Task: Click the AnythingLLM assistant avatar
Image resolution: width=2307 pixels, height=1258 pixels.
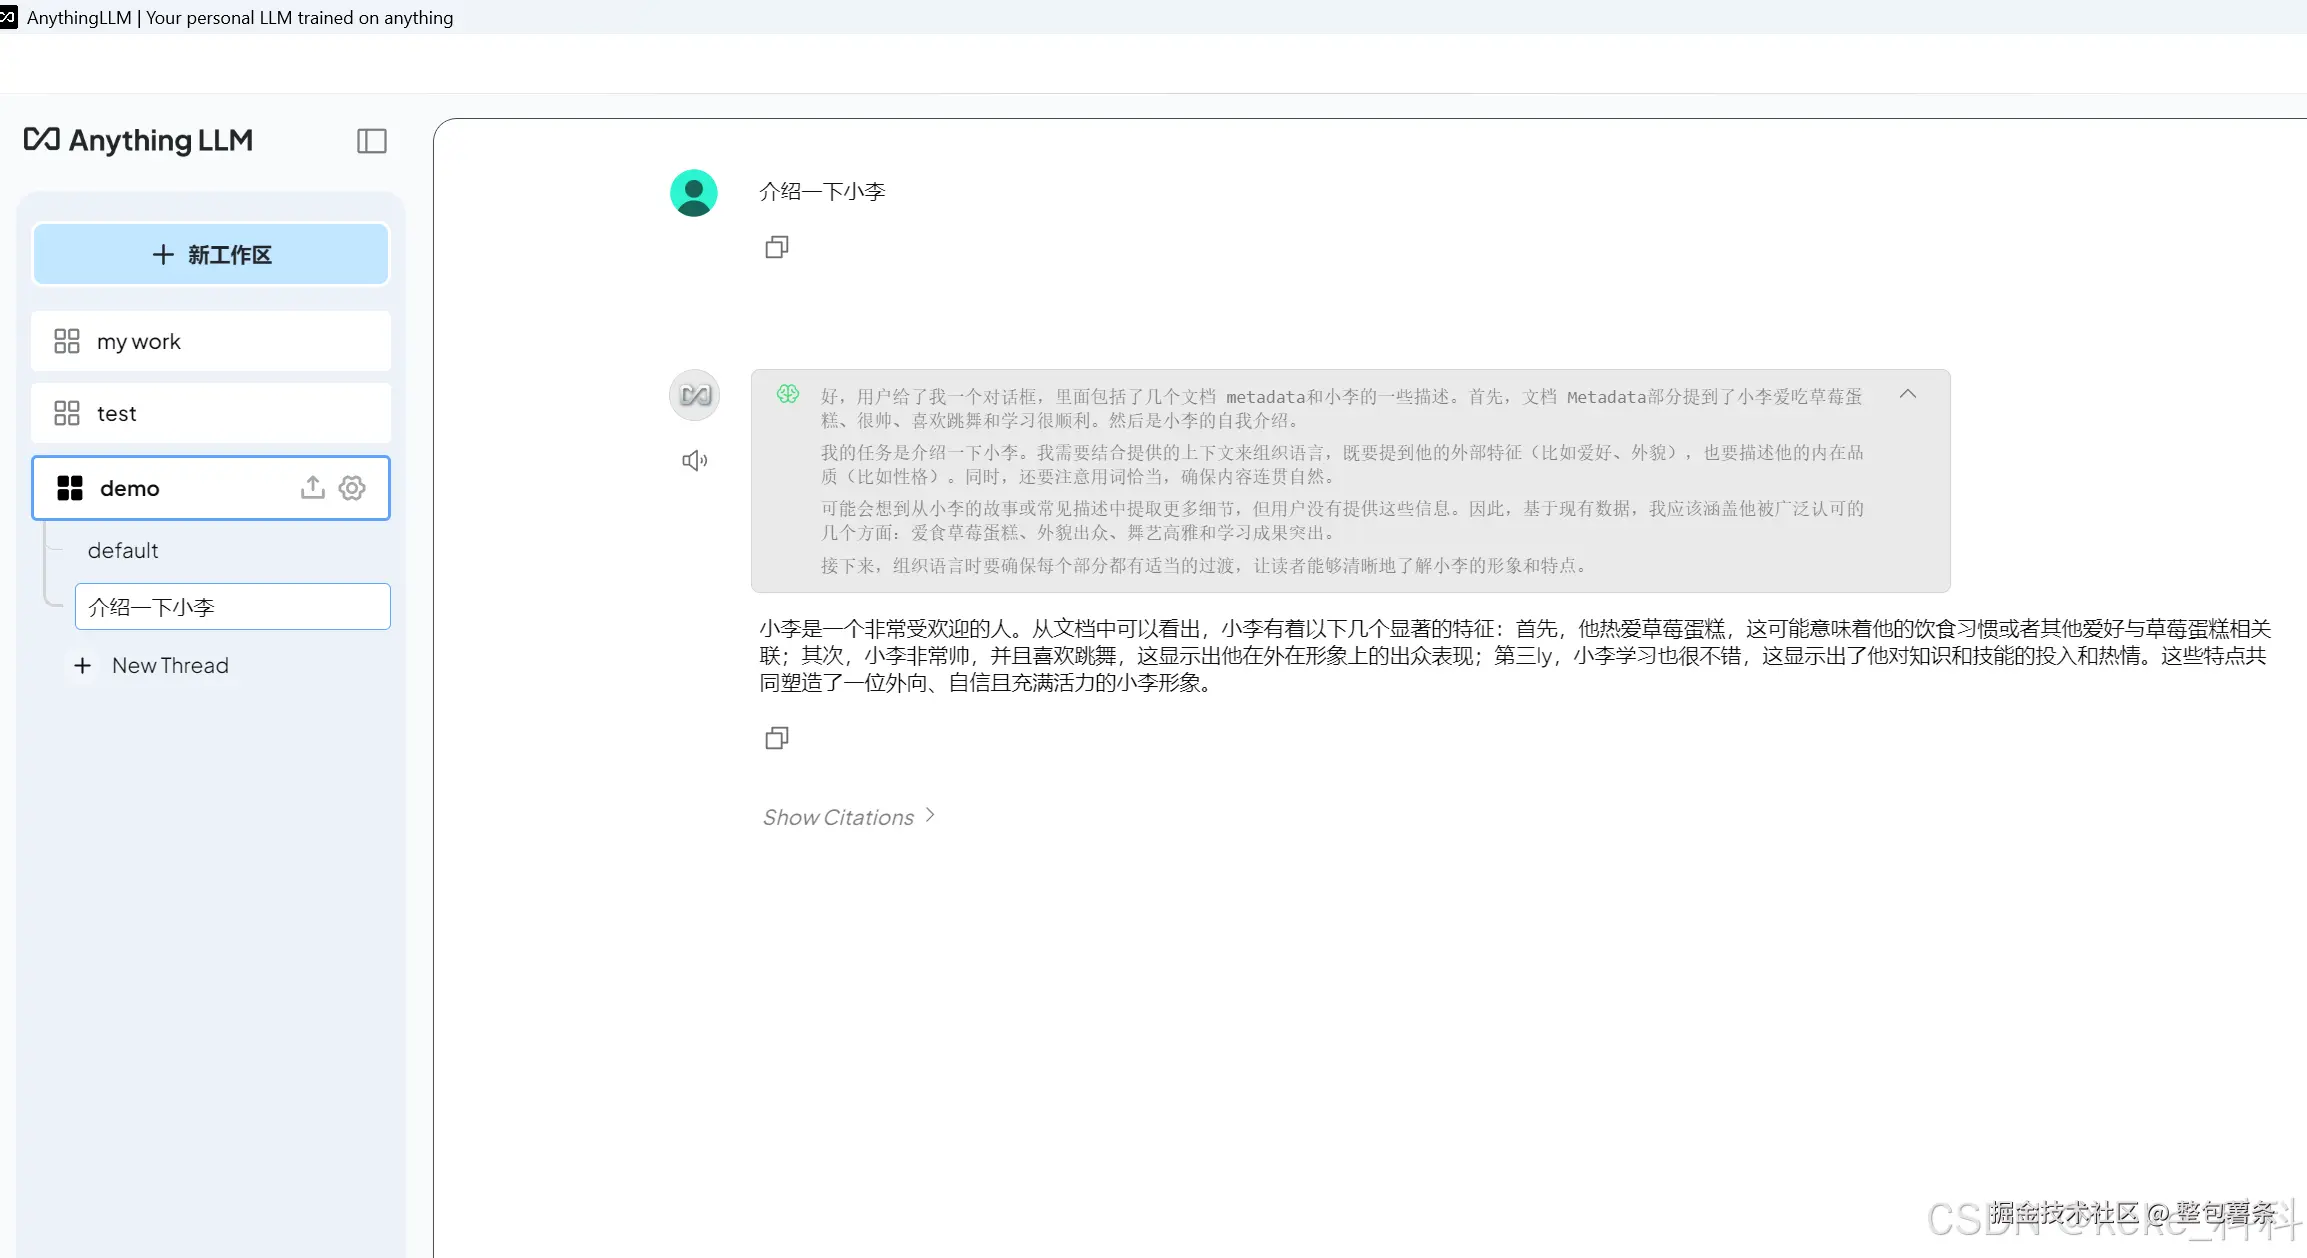Action: (694, 394)
